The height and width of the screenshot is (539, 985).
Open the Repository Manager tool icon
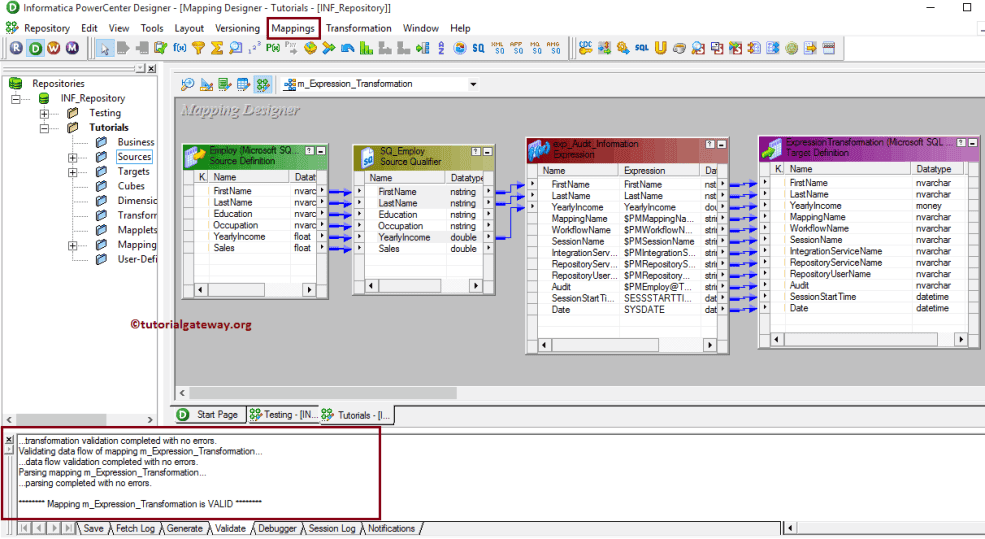[16, 48]
